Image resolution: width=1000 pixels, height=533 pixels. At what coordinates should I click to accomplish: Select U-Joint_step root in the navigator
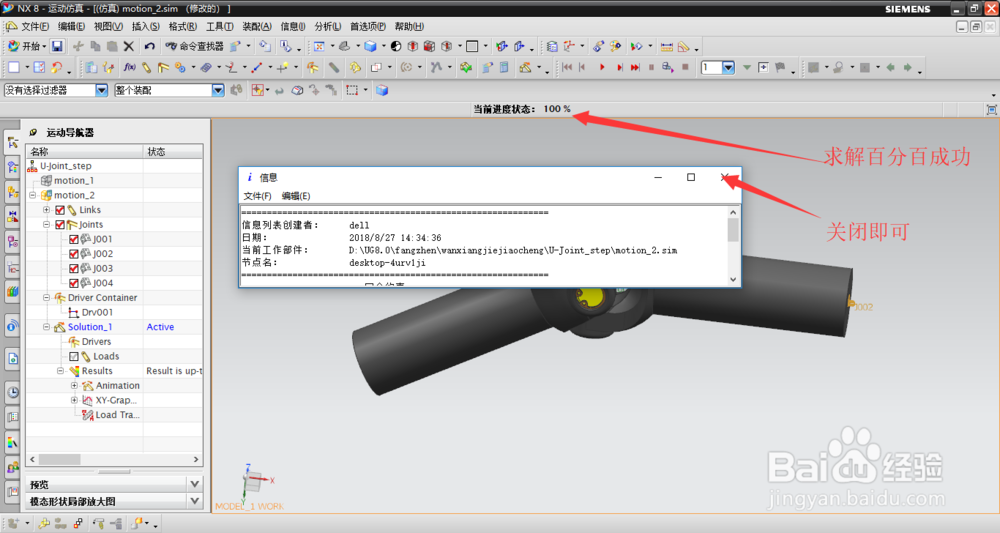pos(66,166)
